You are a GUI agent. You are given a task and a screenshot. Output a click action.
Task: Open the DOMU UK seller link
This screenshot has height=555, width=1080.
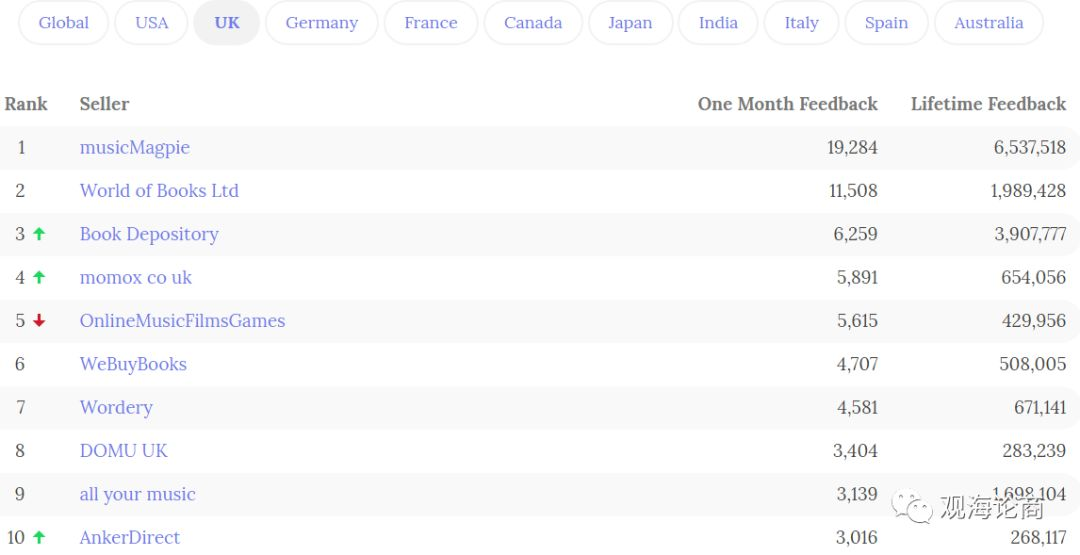[123, 451]
